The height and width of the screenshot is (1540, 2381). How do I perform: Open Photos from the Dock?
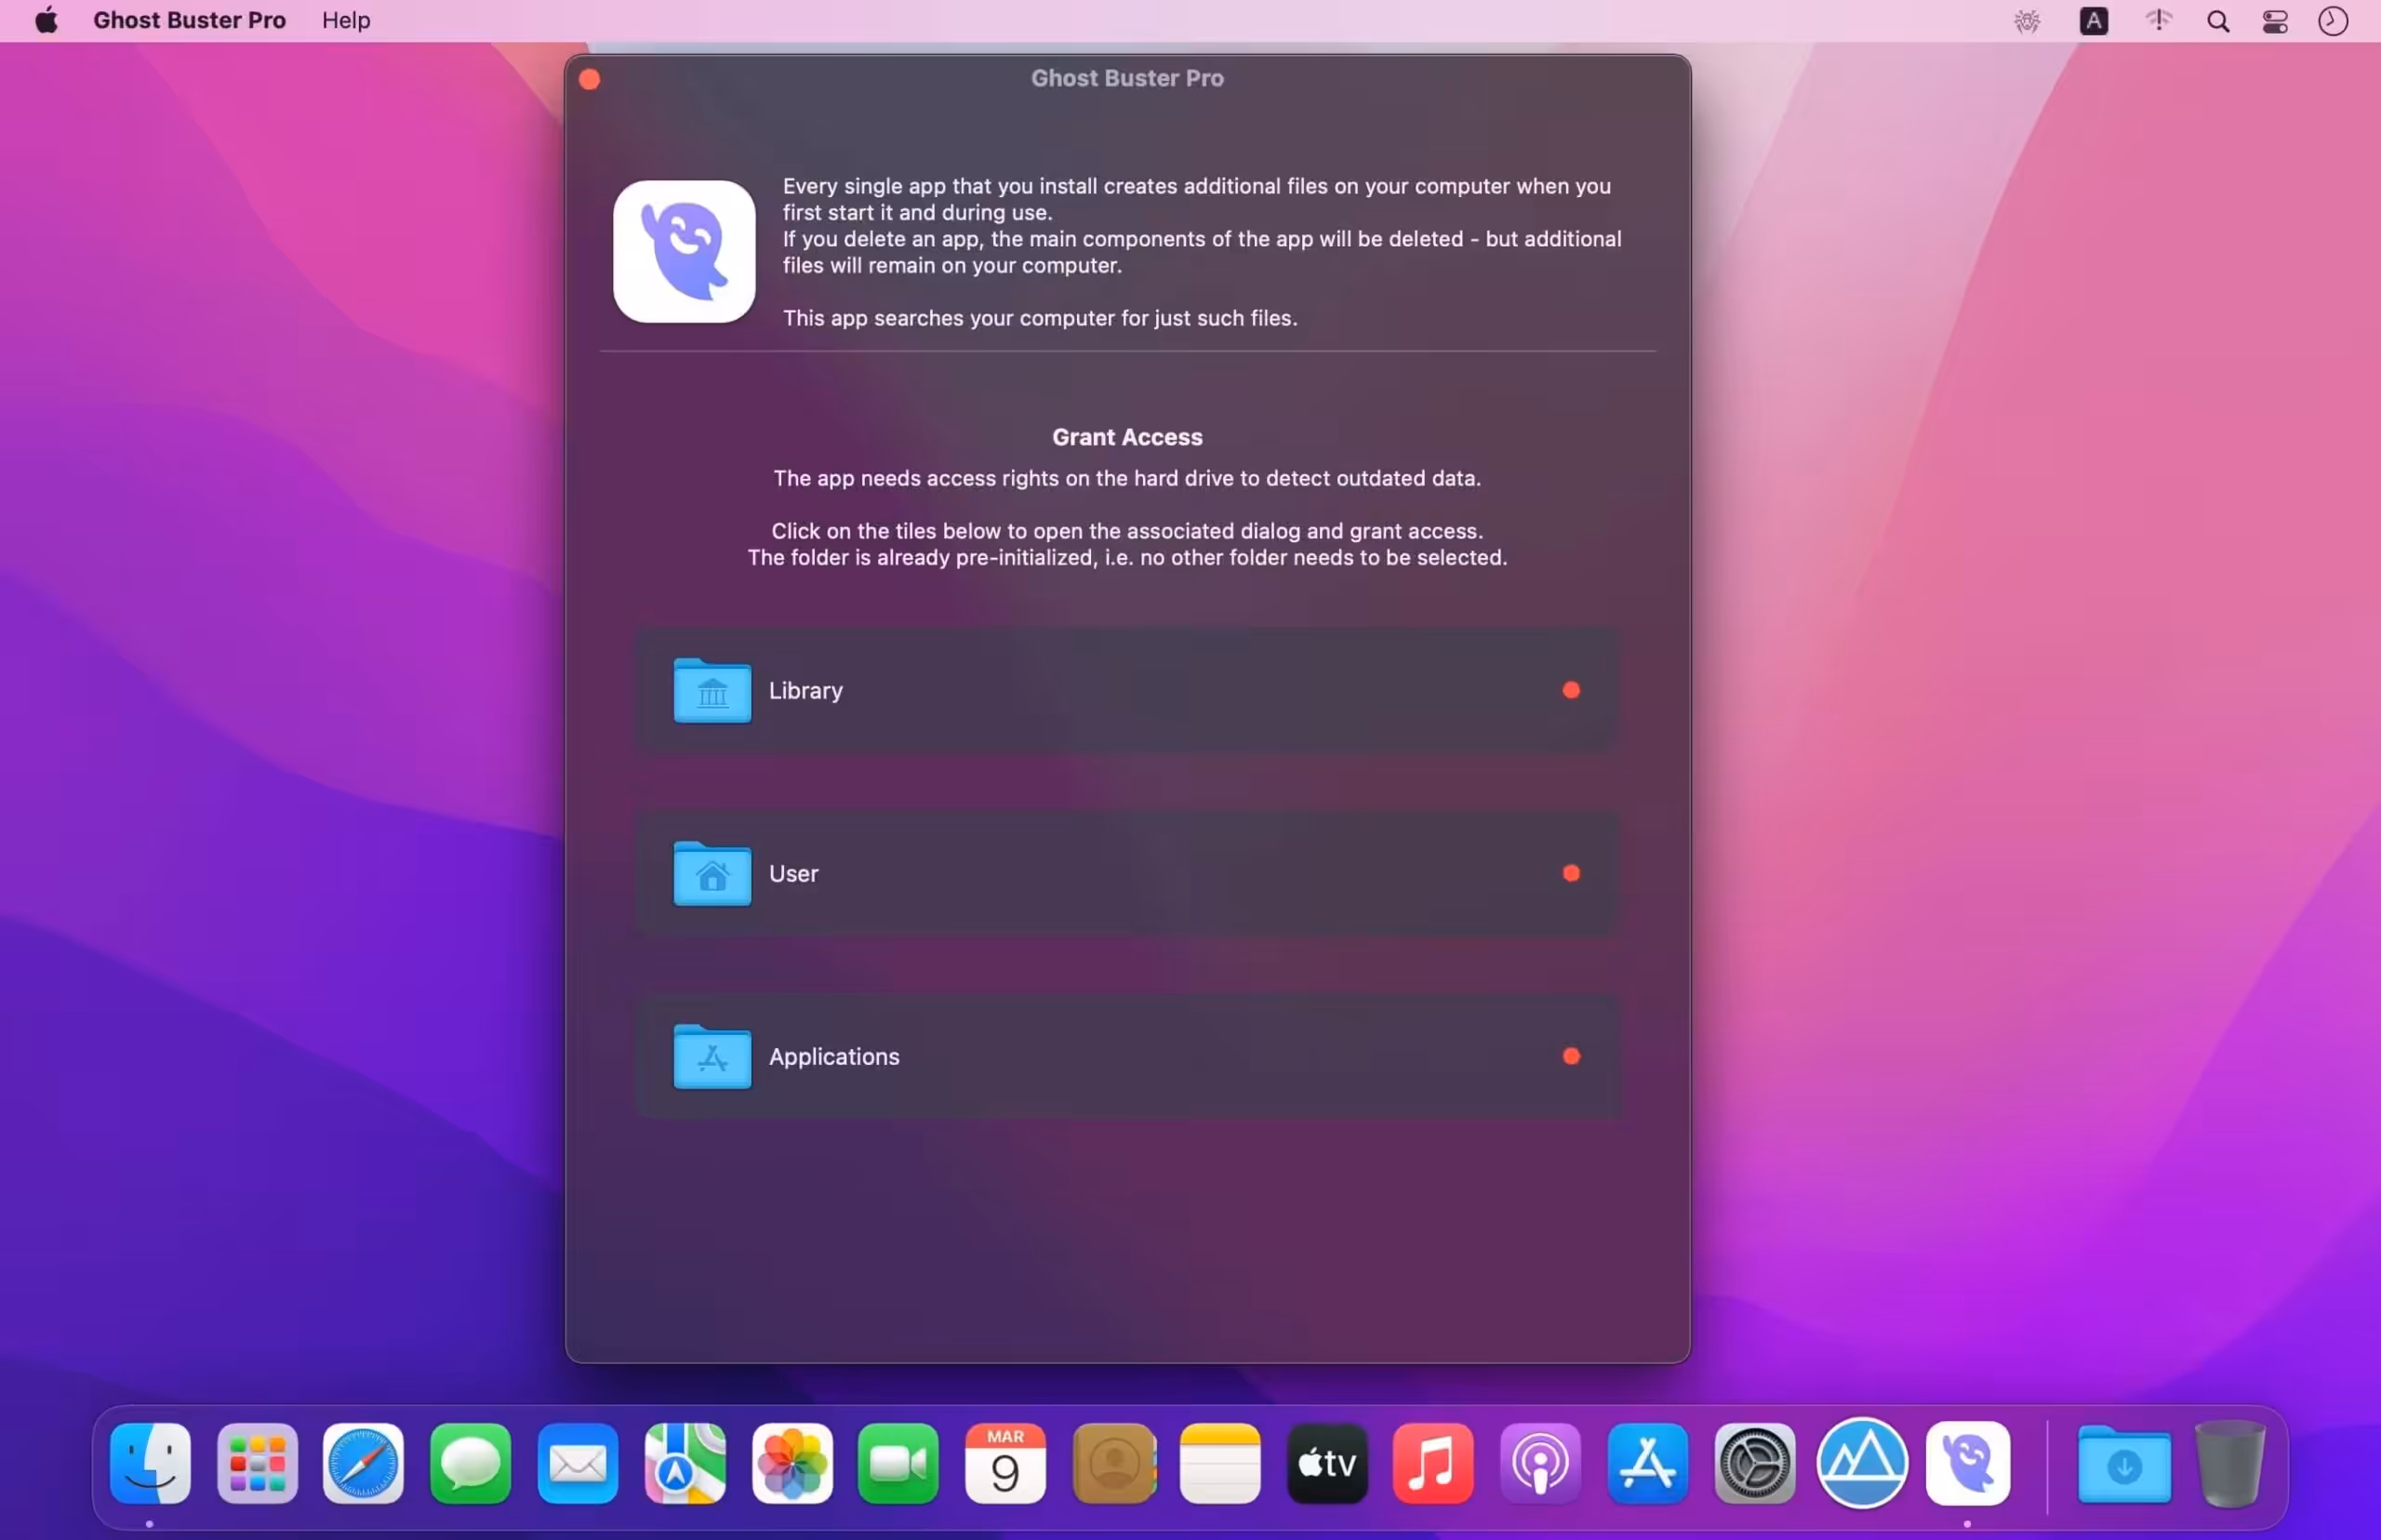tap(792, 1463)
